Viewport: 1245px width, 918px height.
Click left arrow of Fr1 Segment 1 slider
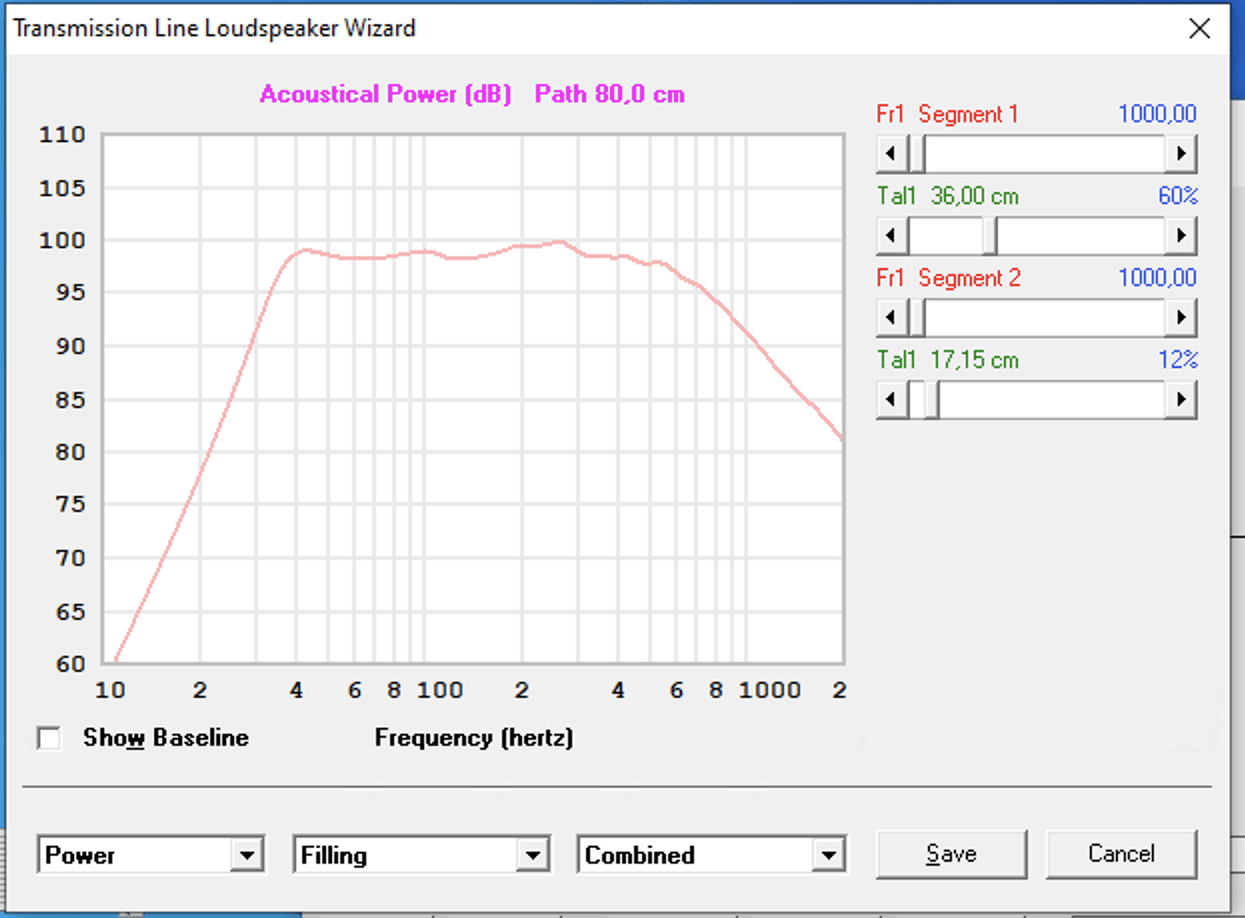click(892, 155)
